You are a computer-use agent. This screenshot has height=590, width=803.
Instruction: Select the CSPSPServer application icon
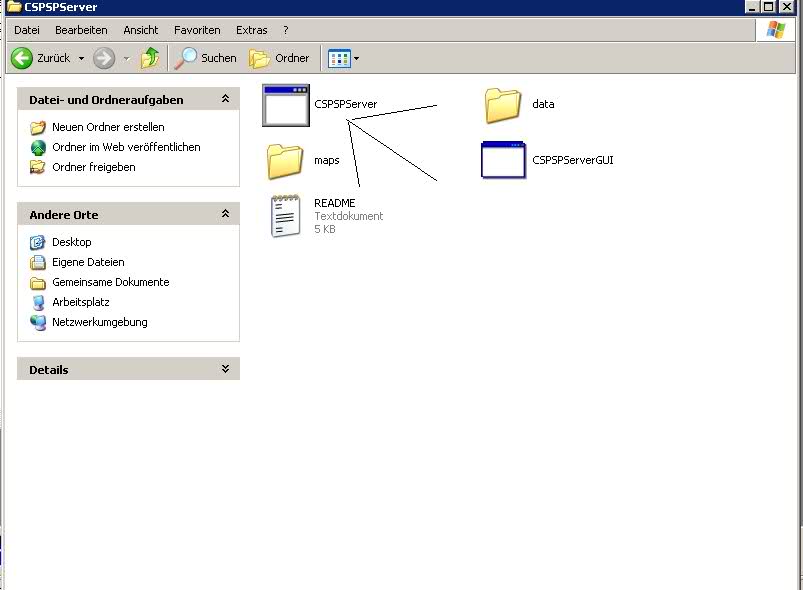click(286, 106)
